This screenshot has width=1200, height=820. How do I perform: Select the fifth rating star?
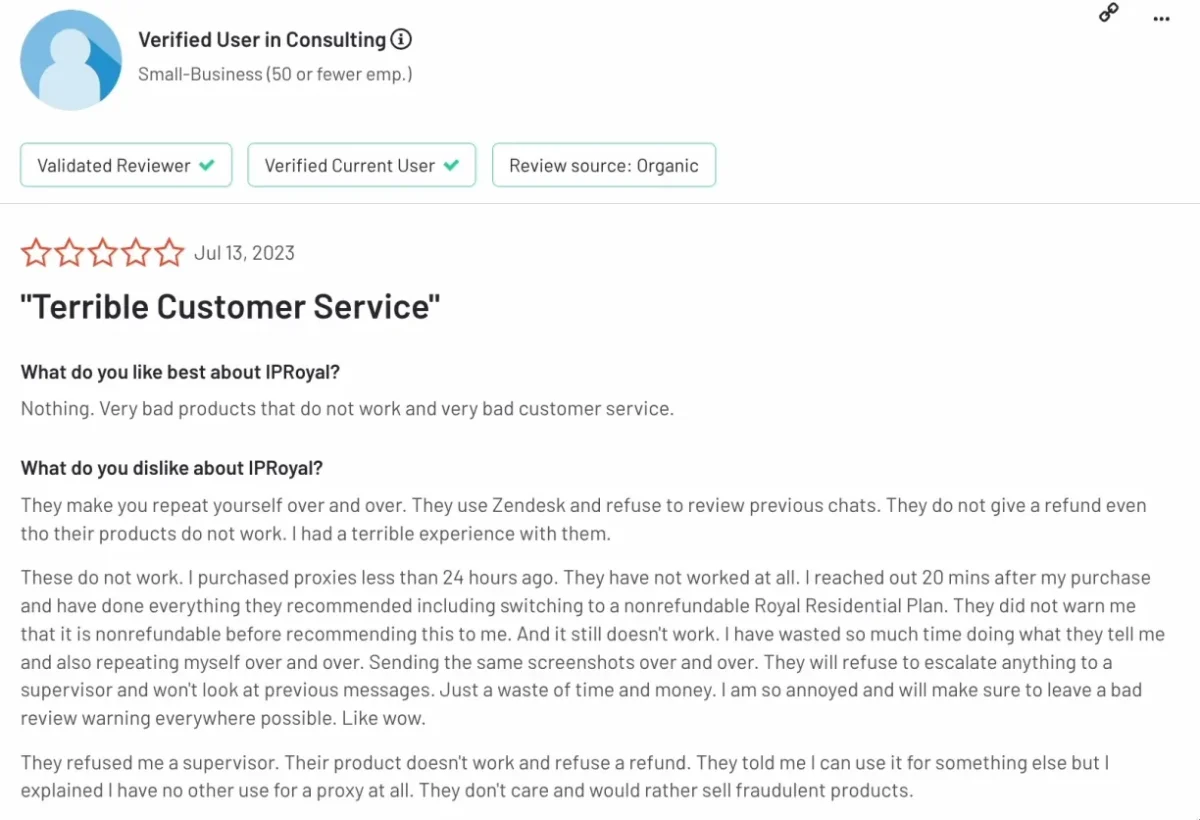[170, 252]
